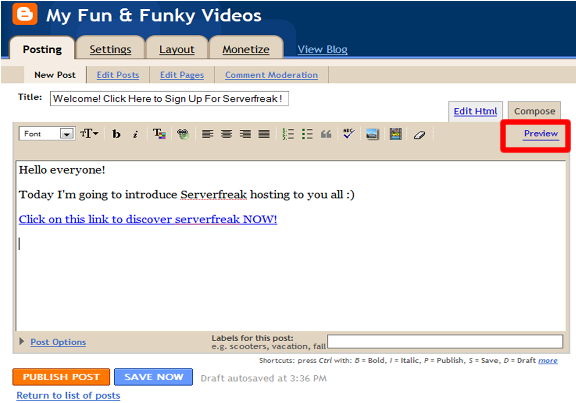The width and height of the screenshot is (576, 403).
Task: Center align text
Action: click(226, 134)
